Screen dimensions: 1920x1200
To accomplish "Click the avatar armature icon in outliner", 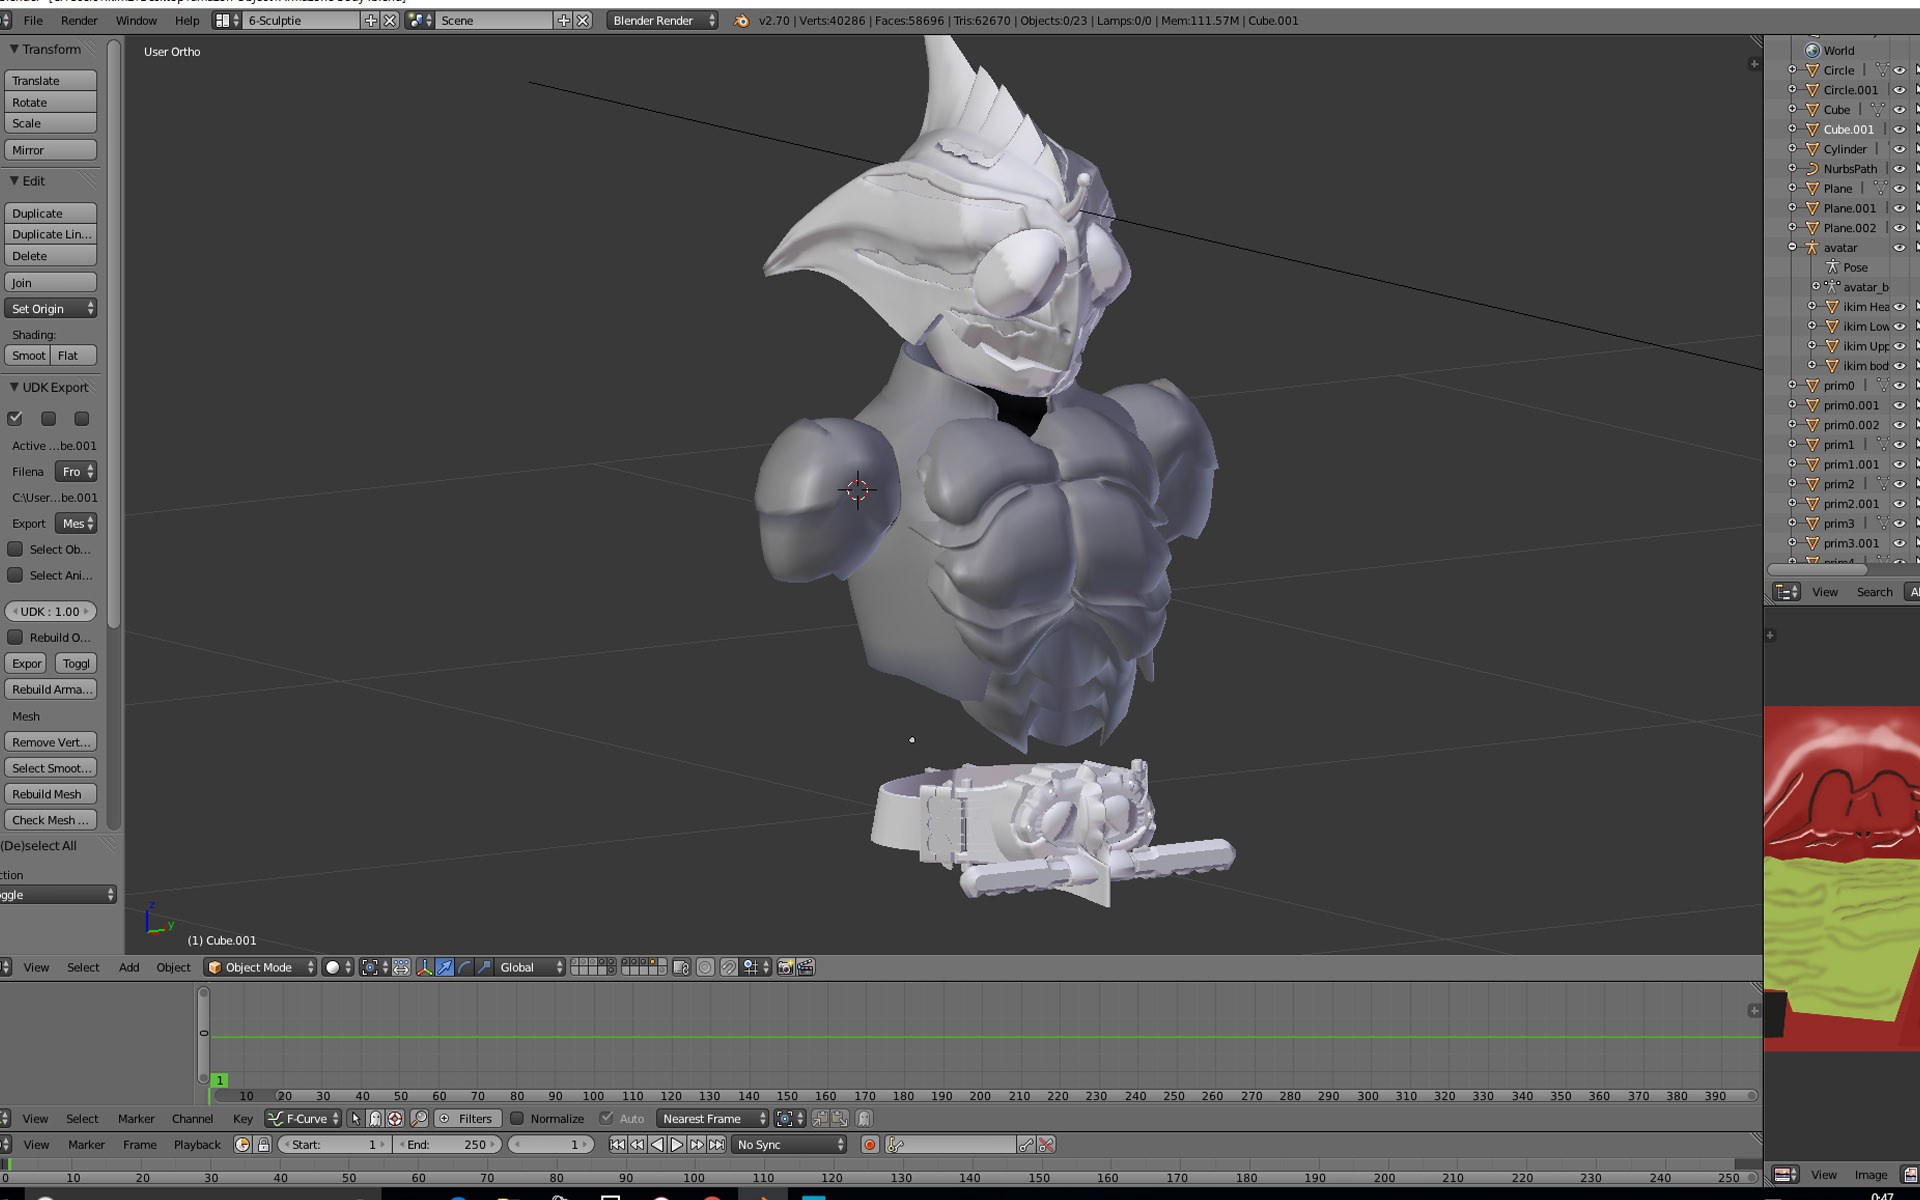I will [x=1812, y=247].
